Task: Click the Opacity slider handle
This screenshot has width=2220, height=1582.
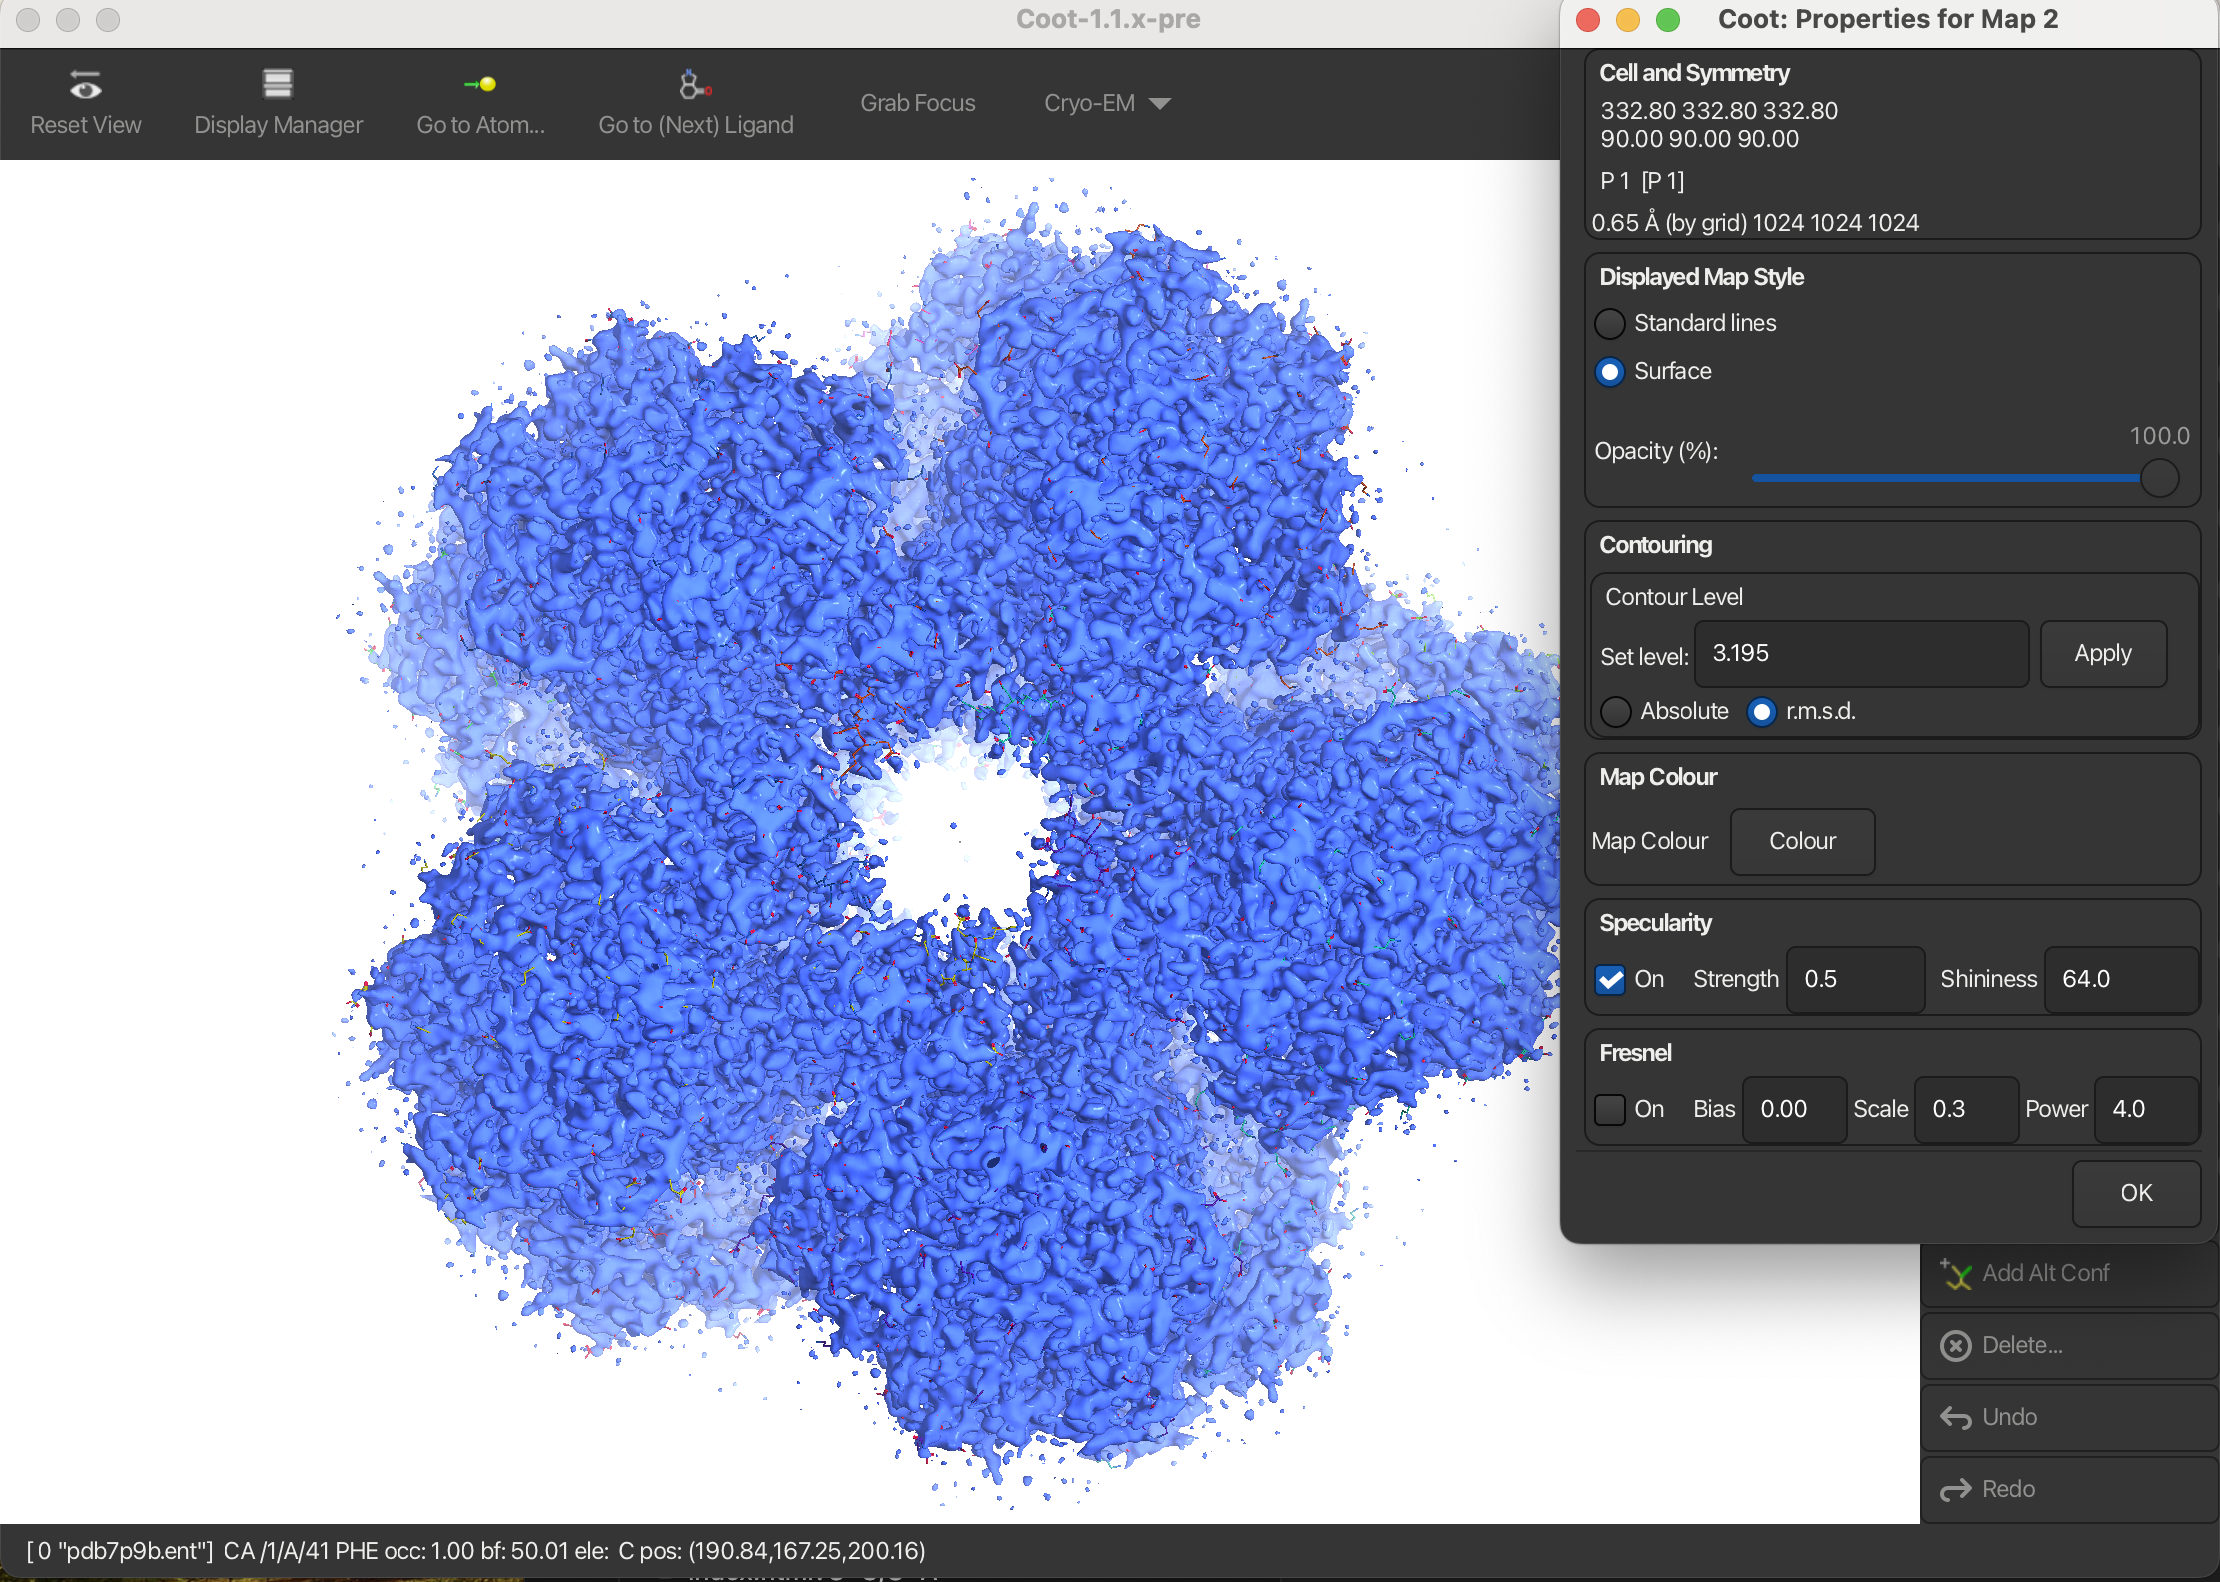Action: [x=2159, y=478]
